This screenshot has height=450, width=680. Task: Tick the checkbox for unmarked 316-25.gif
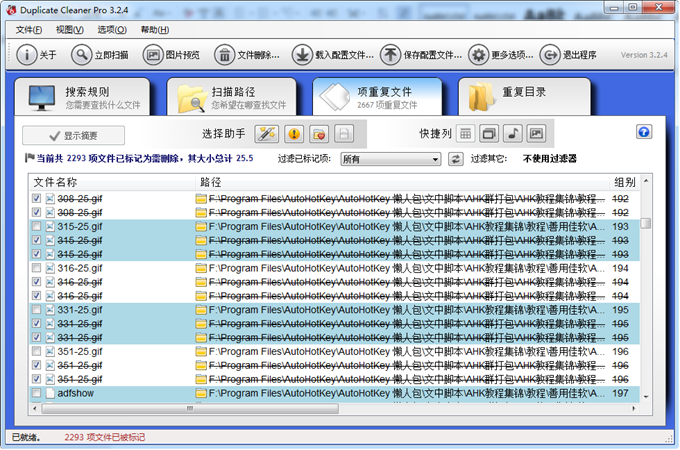36,268
